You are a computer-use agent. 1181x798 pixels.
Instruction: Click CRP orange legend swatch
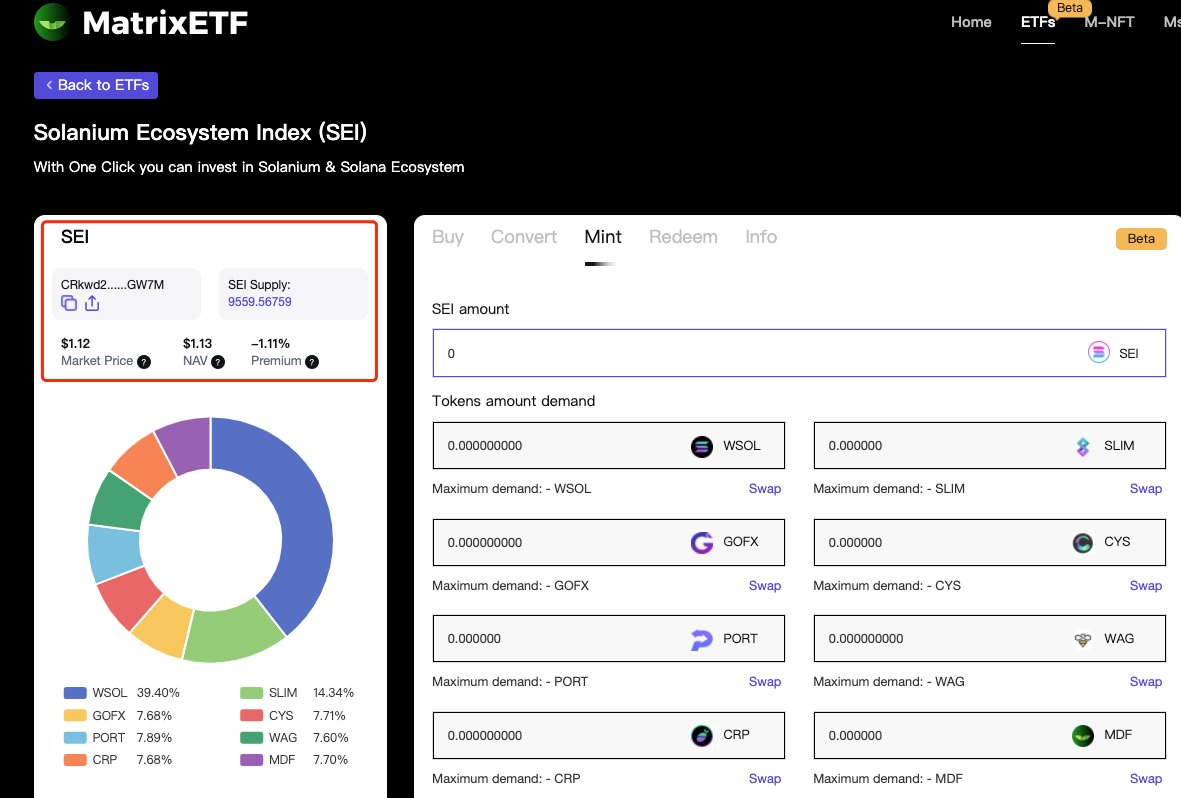coord(75,760)
